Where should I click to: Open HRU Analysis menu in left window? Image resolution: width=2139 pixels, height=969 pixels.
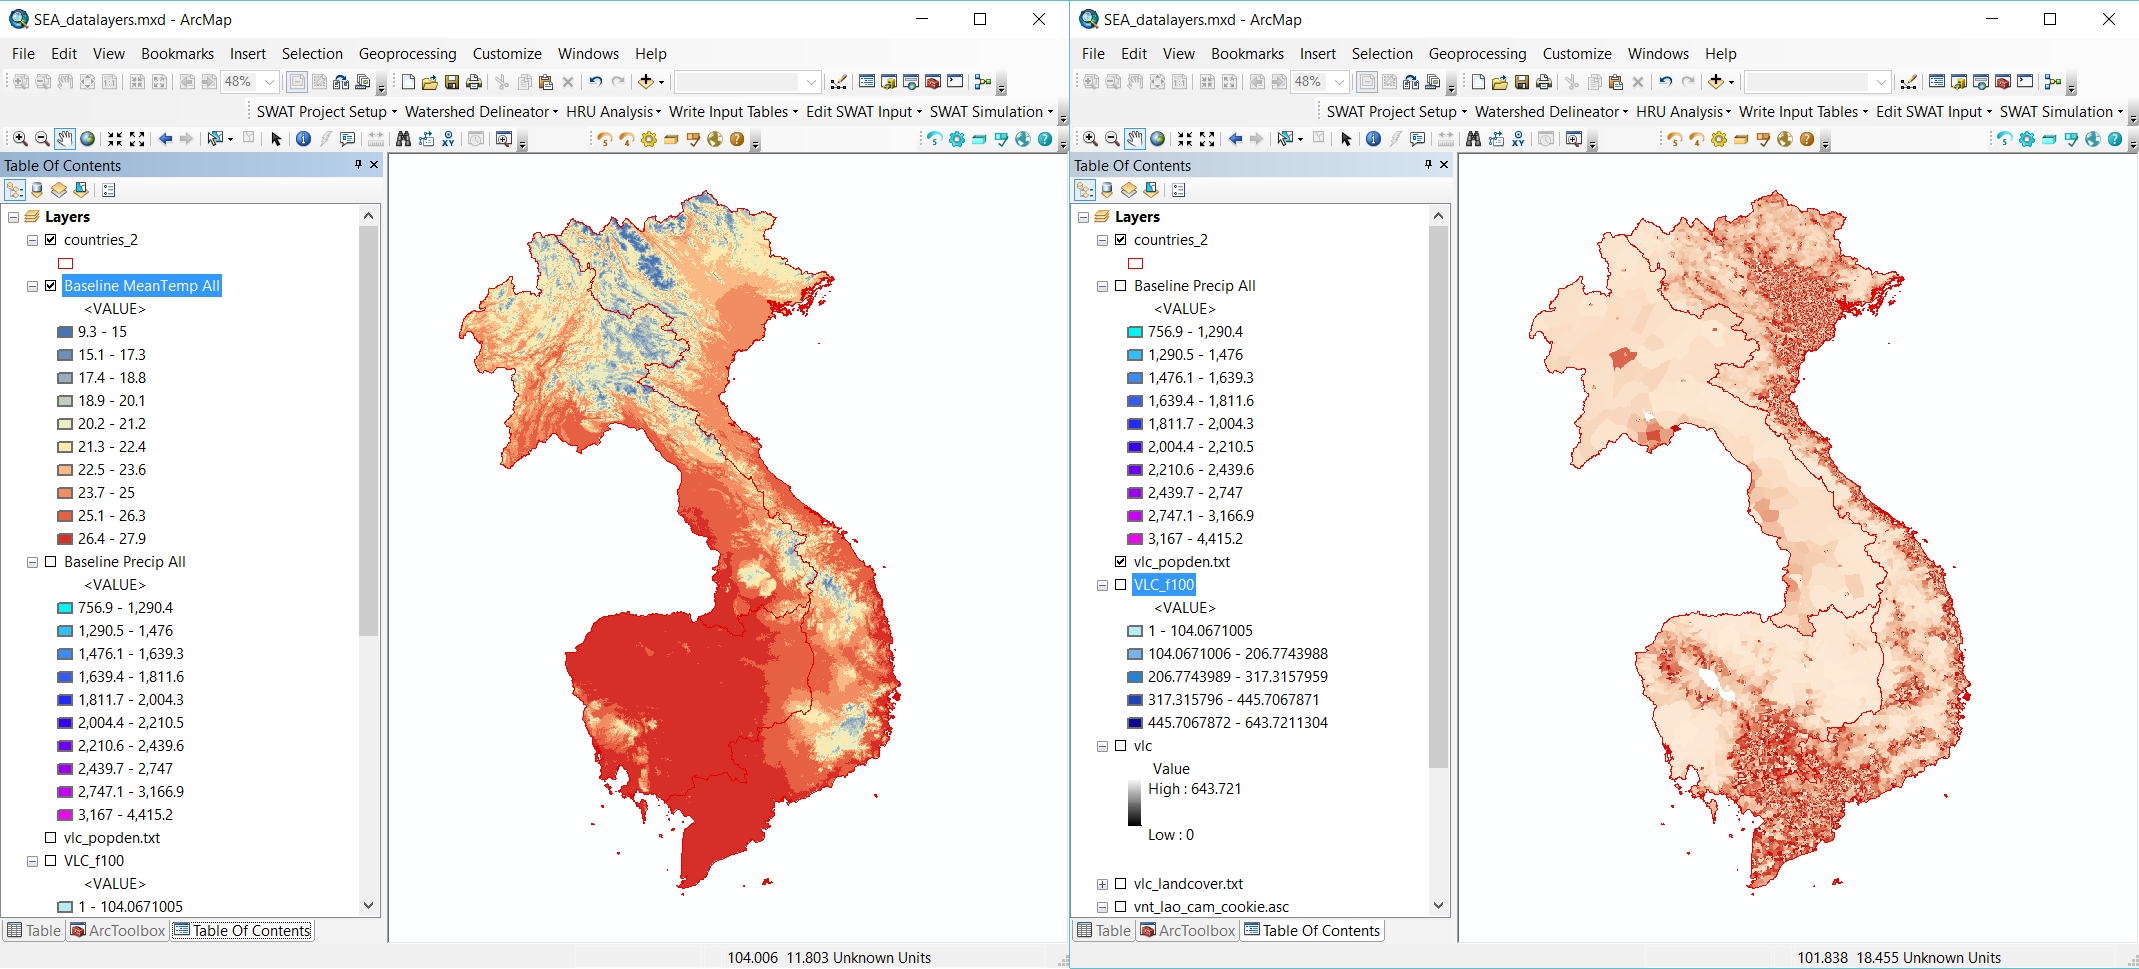(x=613, y=112)
